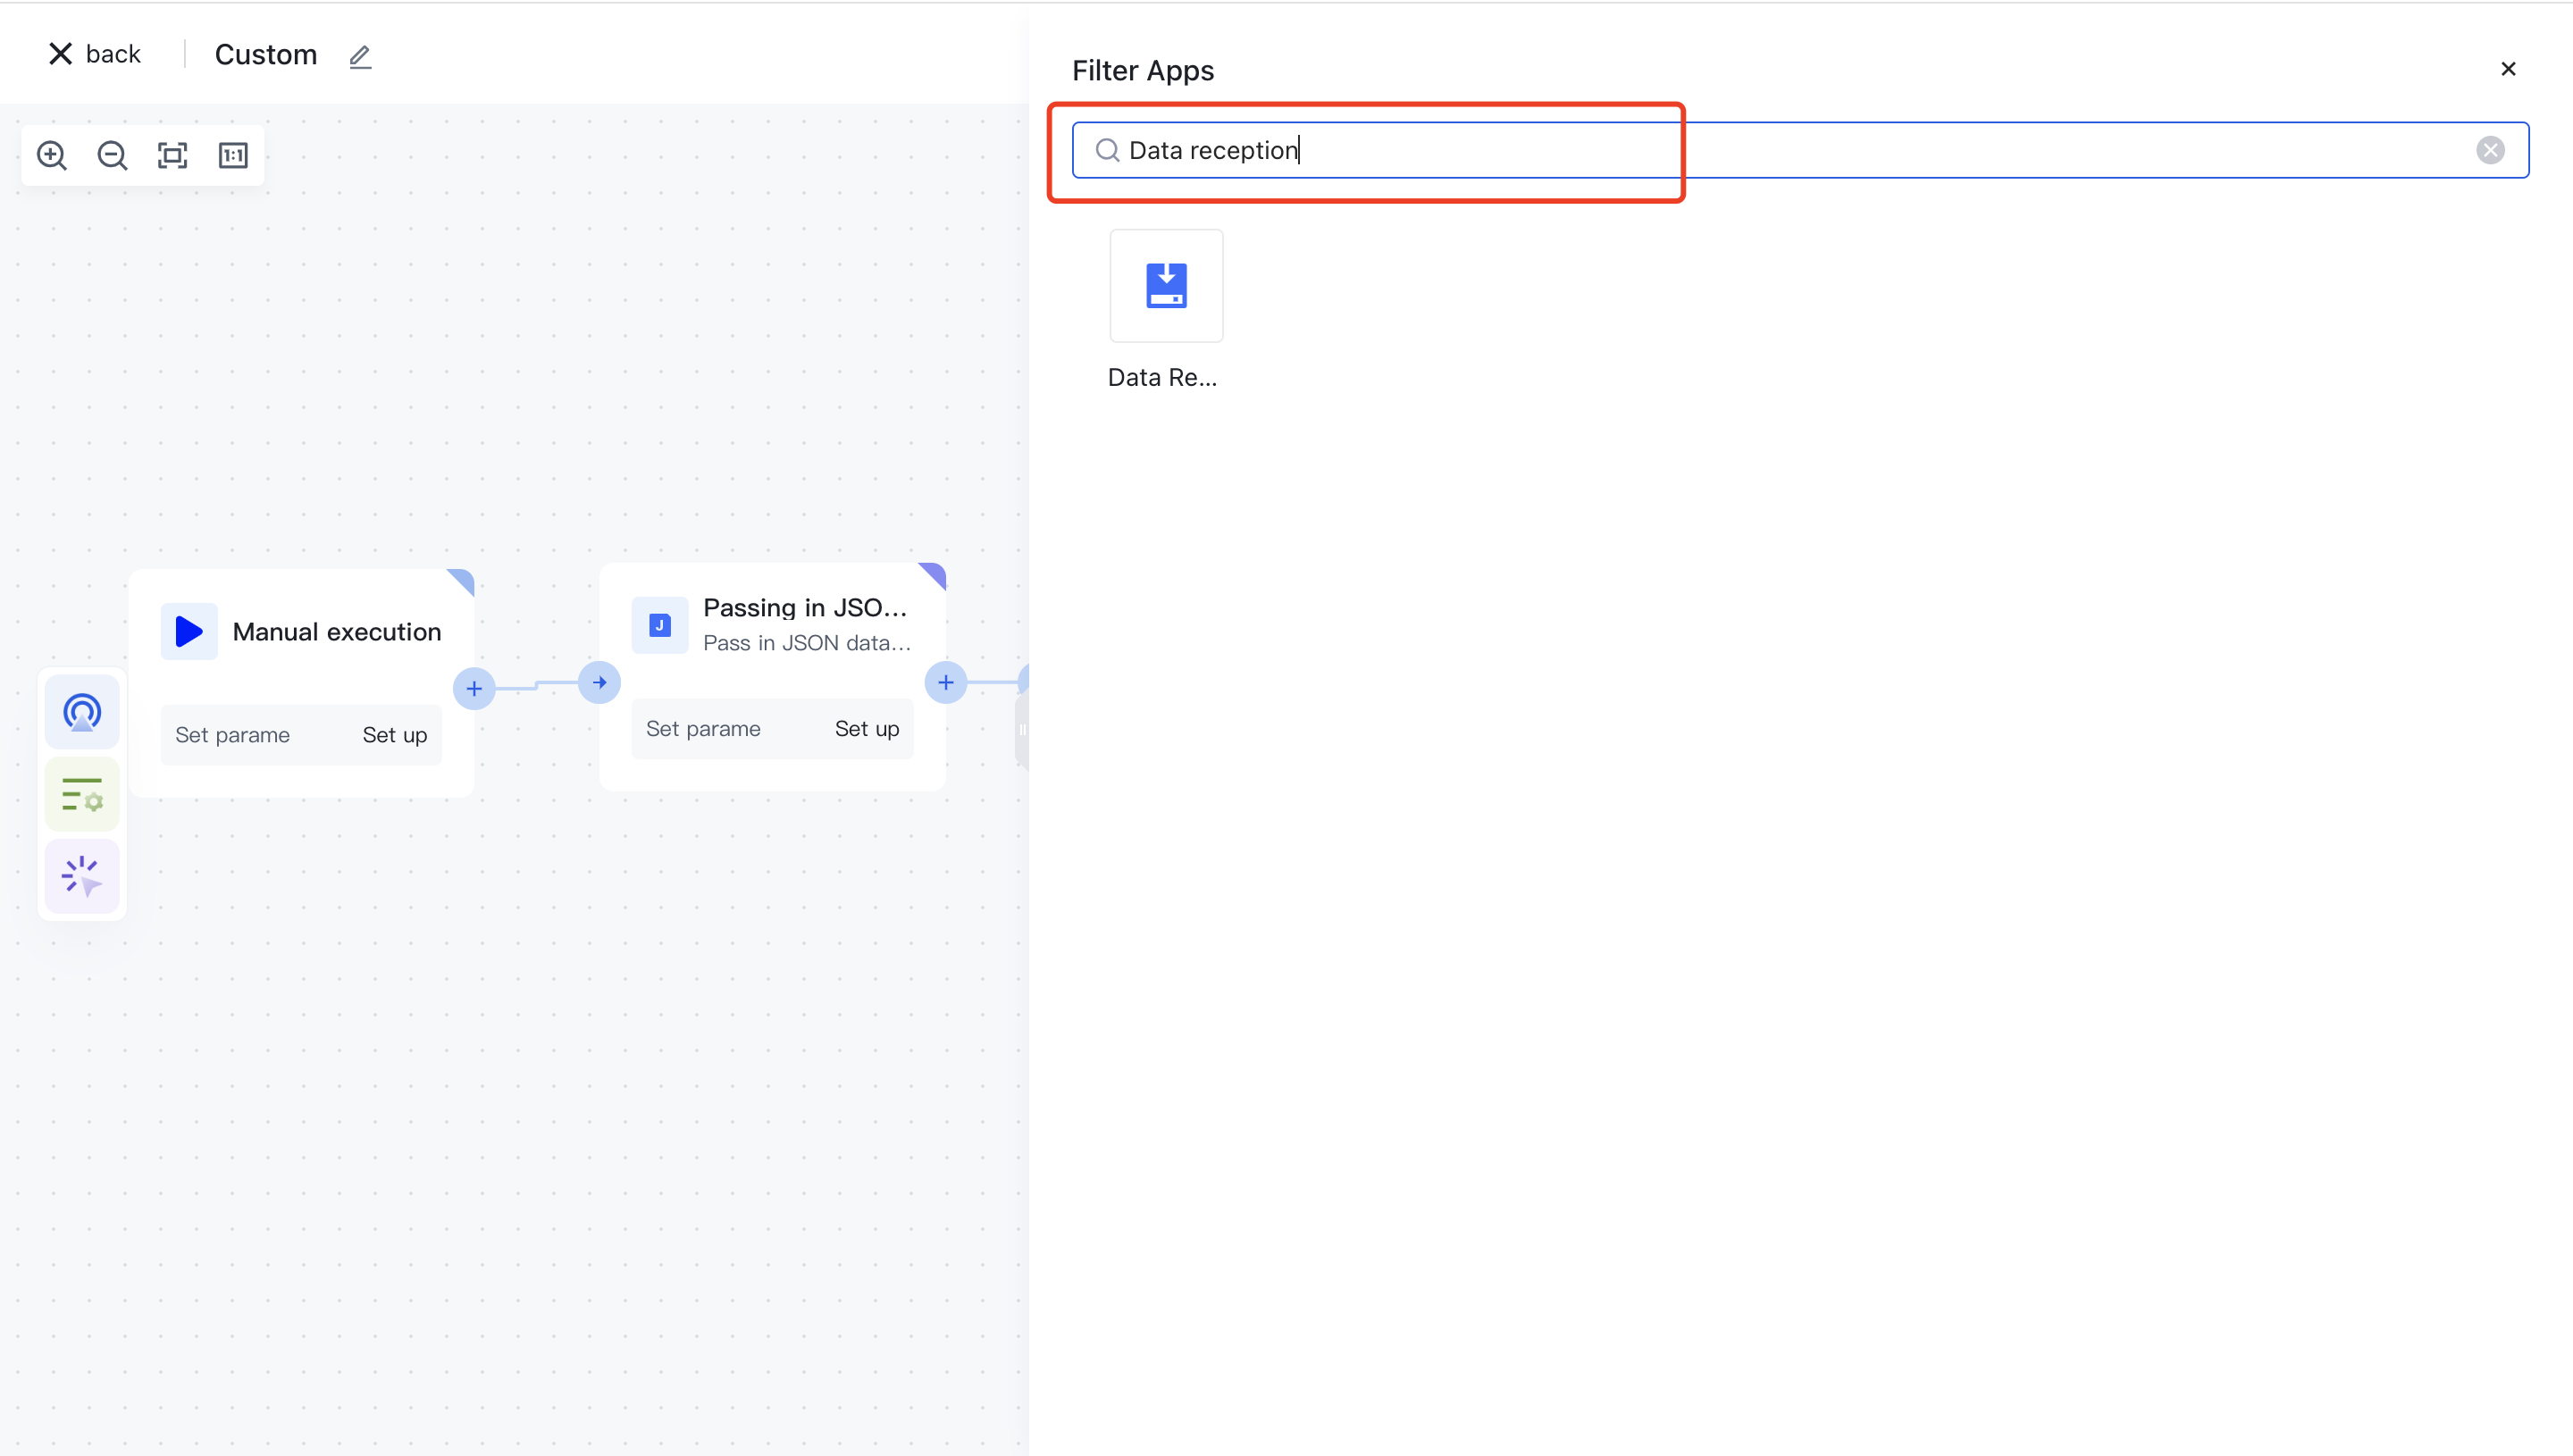Viewport: 2573px width, 1456px height.
Task: Select the Manual execution node title
Action: pyautogui.click(x=336, y=632)
